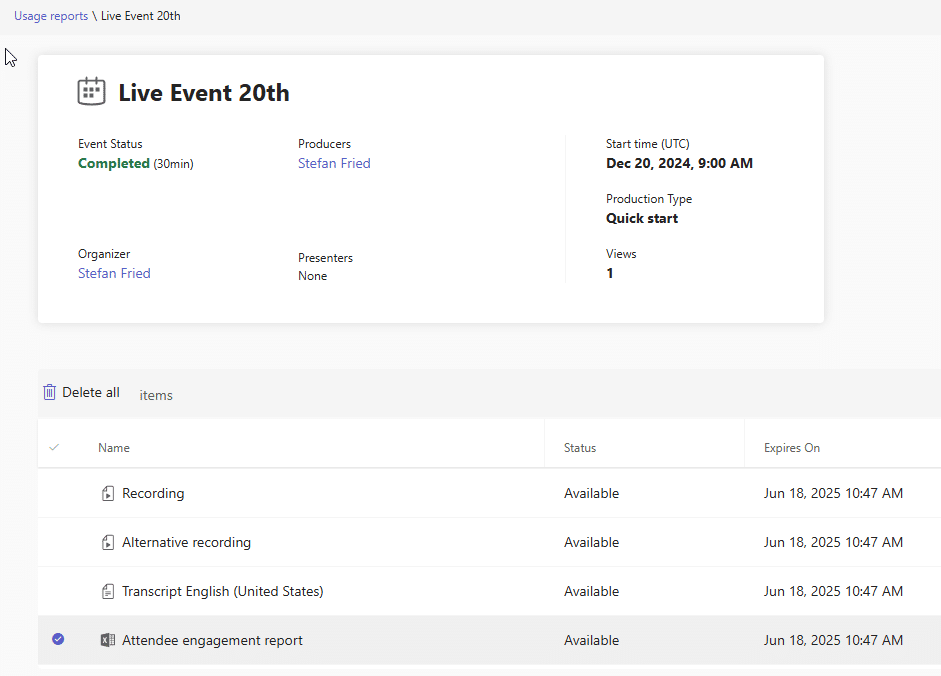Click the Alternative recording file icon

tap(108, 543)
